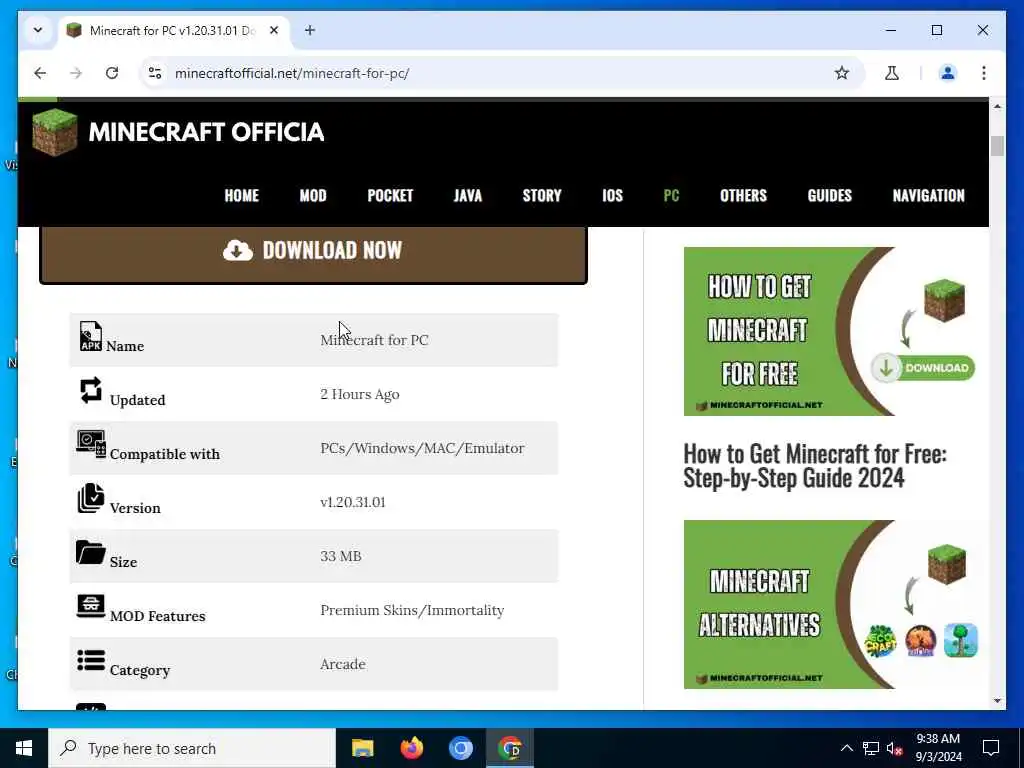Show hidden system tray icons

coord(846,748)
